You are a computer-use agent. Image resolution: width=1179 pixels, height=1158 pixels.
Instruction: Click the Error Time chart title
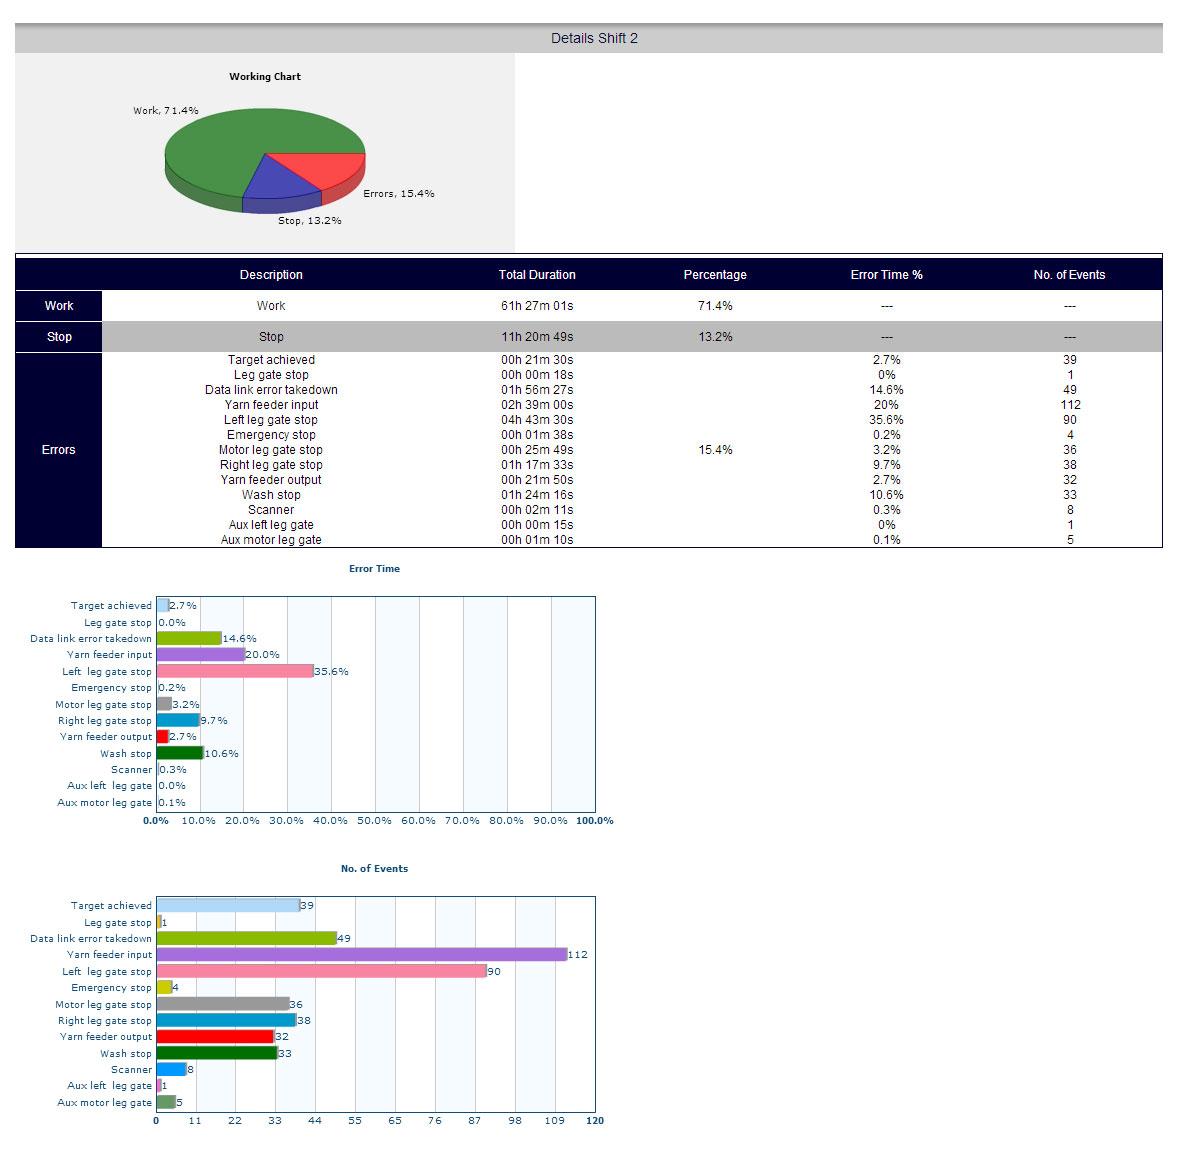(x=374, y=569)
